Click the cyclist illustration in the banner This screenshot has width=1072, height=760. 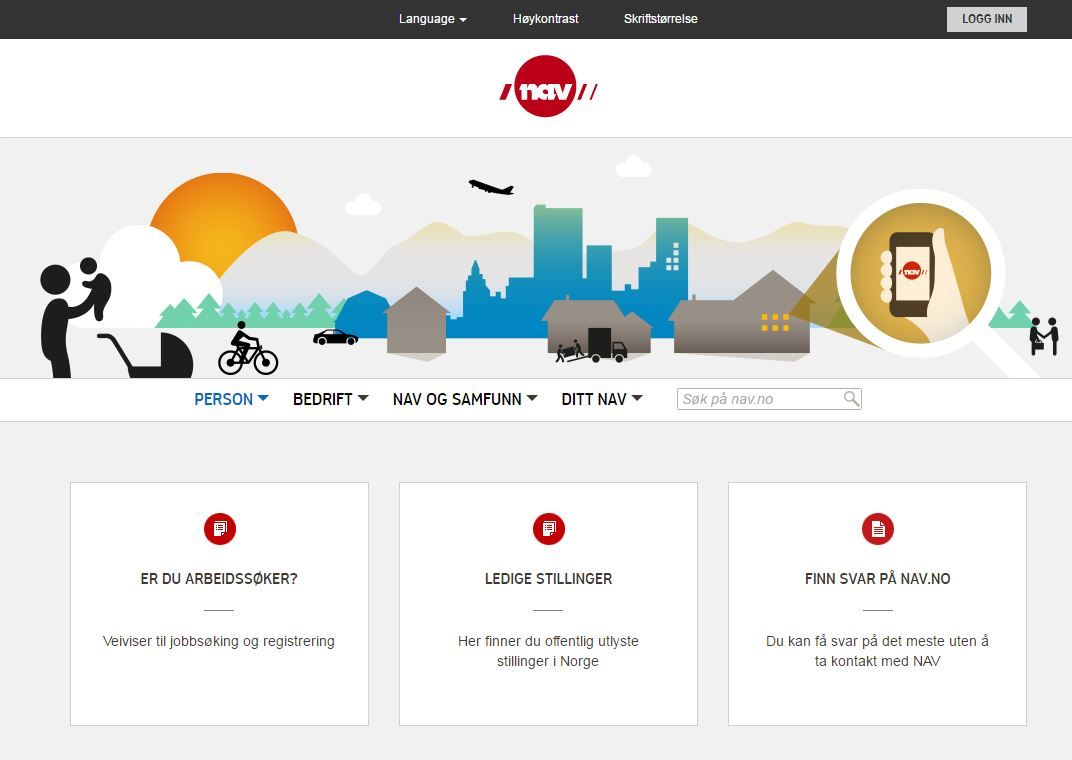coord(246,350)
